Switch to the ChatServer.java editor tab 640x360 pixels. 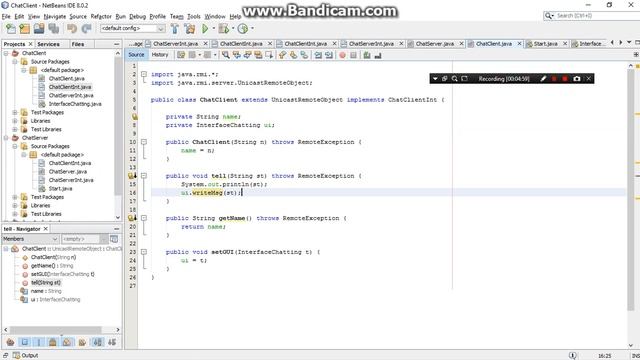435,44
